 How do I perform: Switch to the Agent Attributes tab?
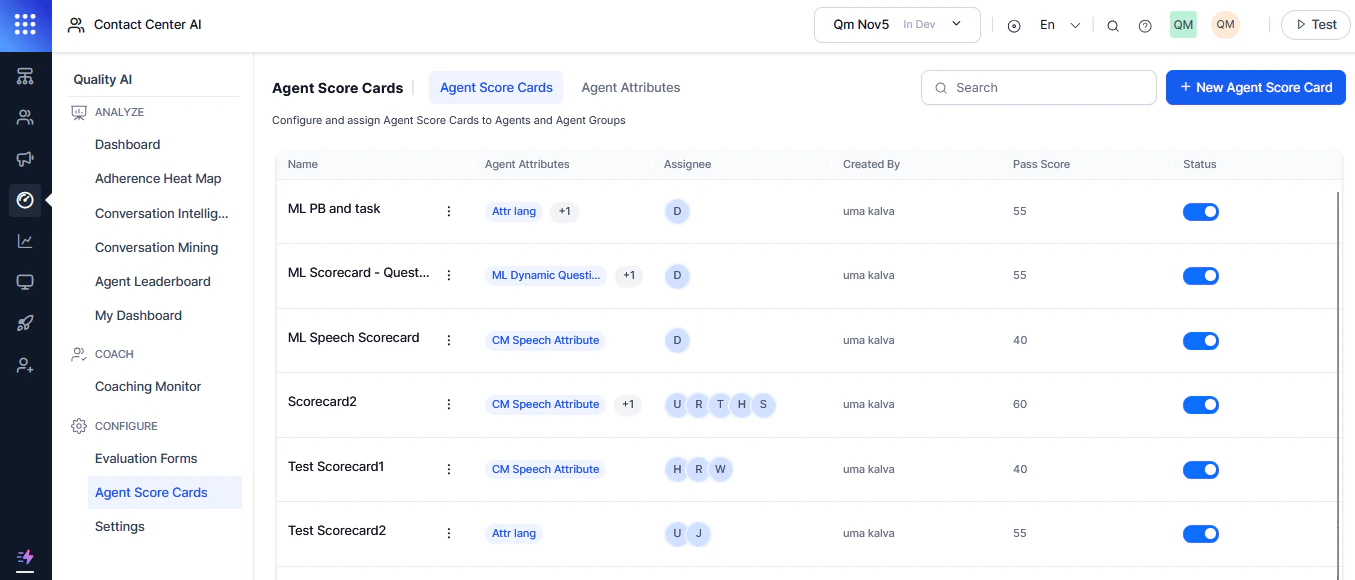pos(630,87)
